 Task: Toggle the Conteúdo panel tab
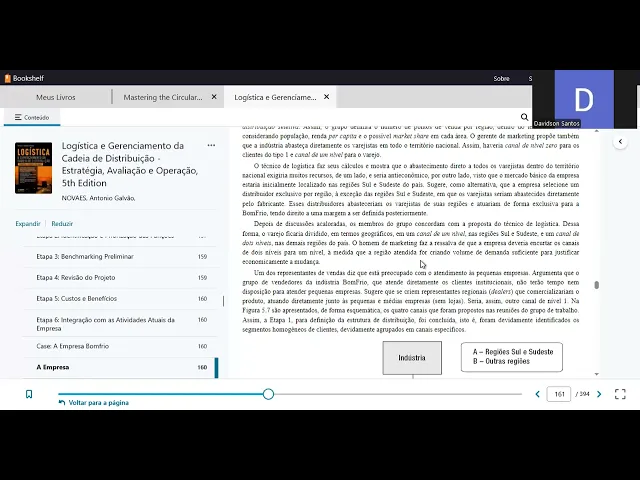pyautogui.click(x=32, y=117)
